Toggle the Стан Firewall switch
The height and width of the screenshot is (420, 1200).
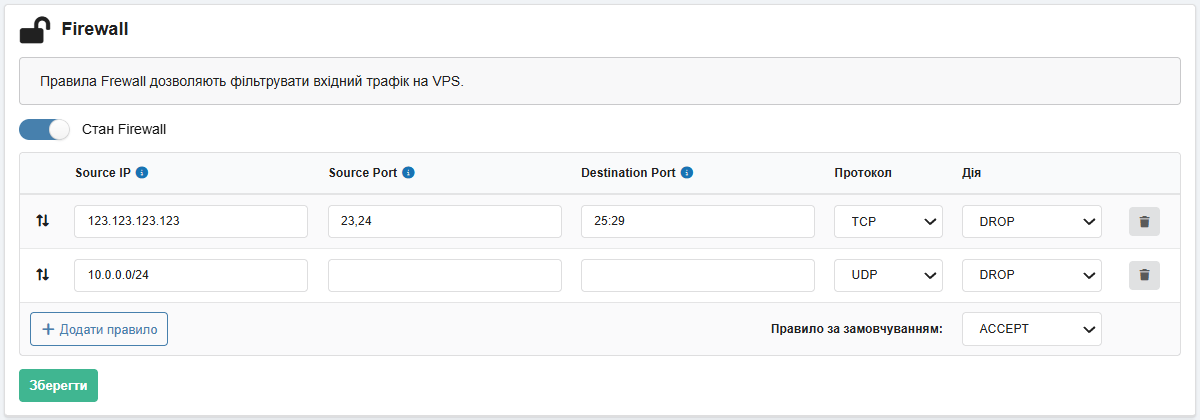[45, 129]
